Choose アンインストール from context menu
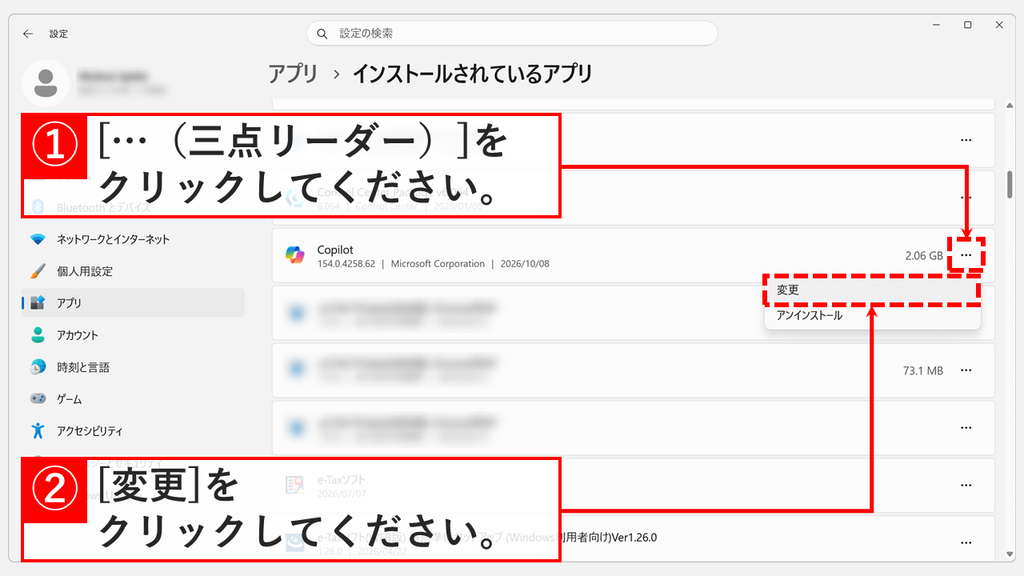 tap(872, 315)
